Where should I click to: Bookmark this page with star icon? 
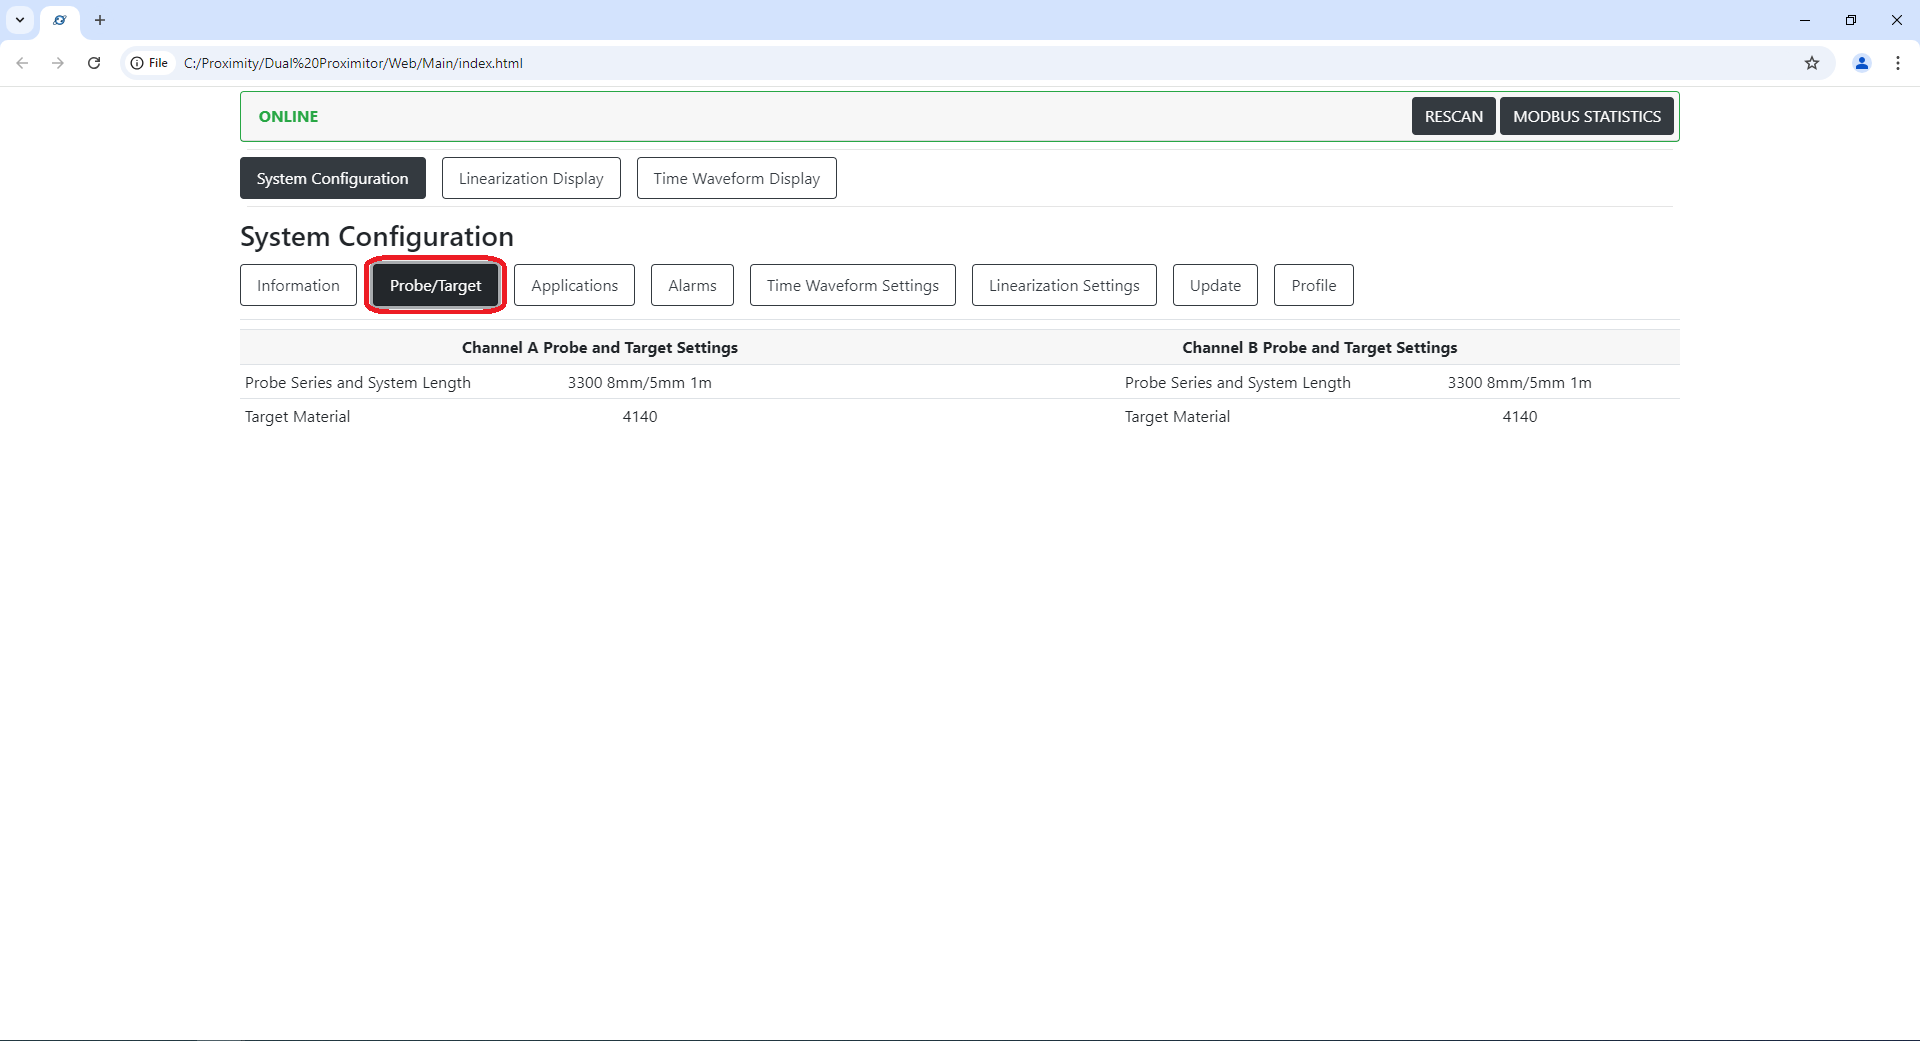click(1812, 63)
